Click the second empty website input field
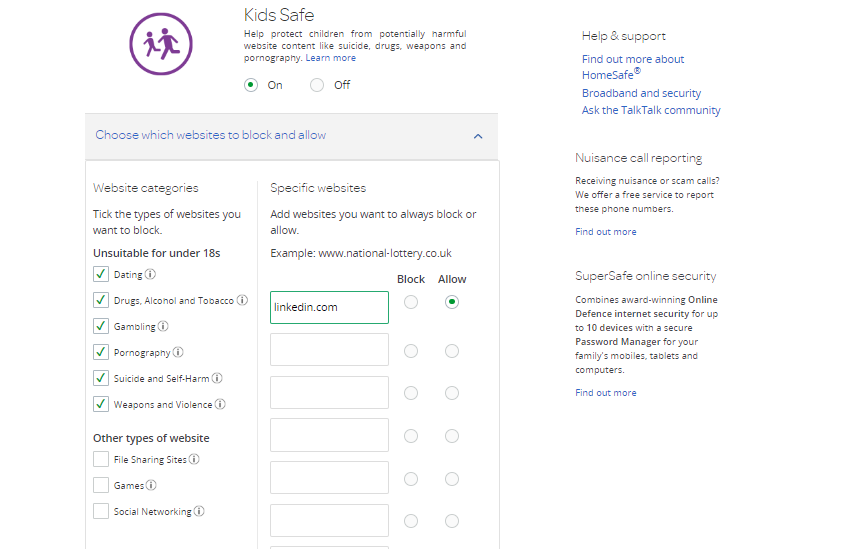This screenshot has height=549, width=860. (x=329, y=393)
